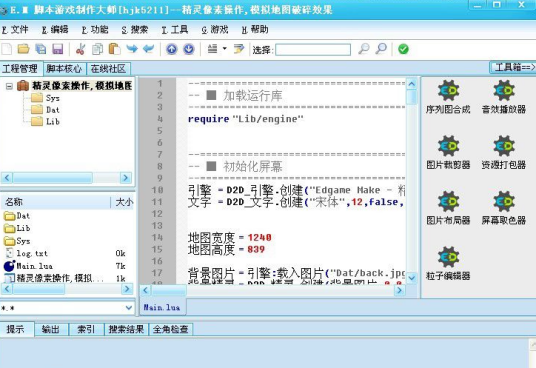Click the blue circular up arrow icon
The height and width of the screenshot is (368, 536).
(172, 49)
